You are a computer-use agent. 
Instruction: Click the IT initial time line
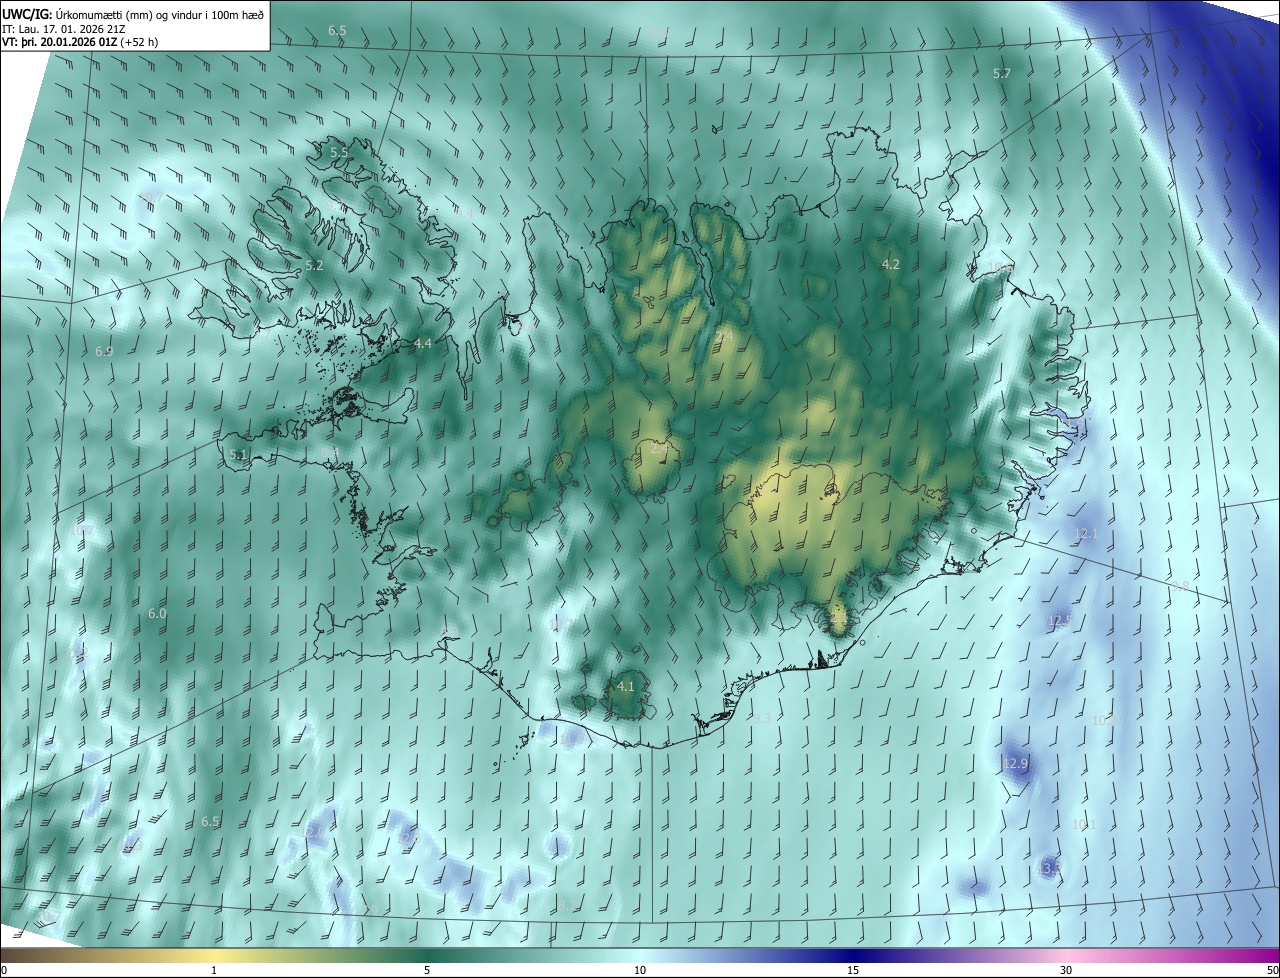point(63,27)
